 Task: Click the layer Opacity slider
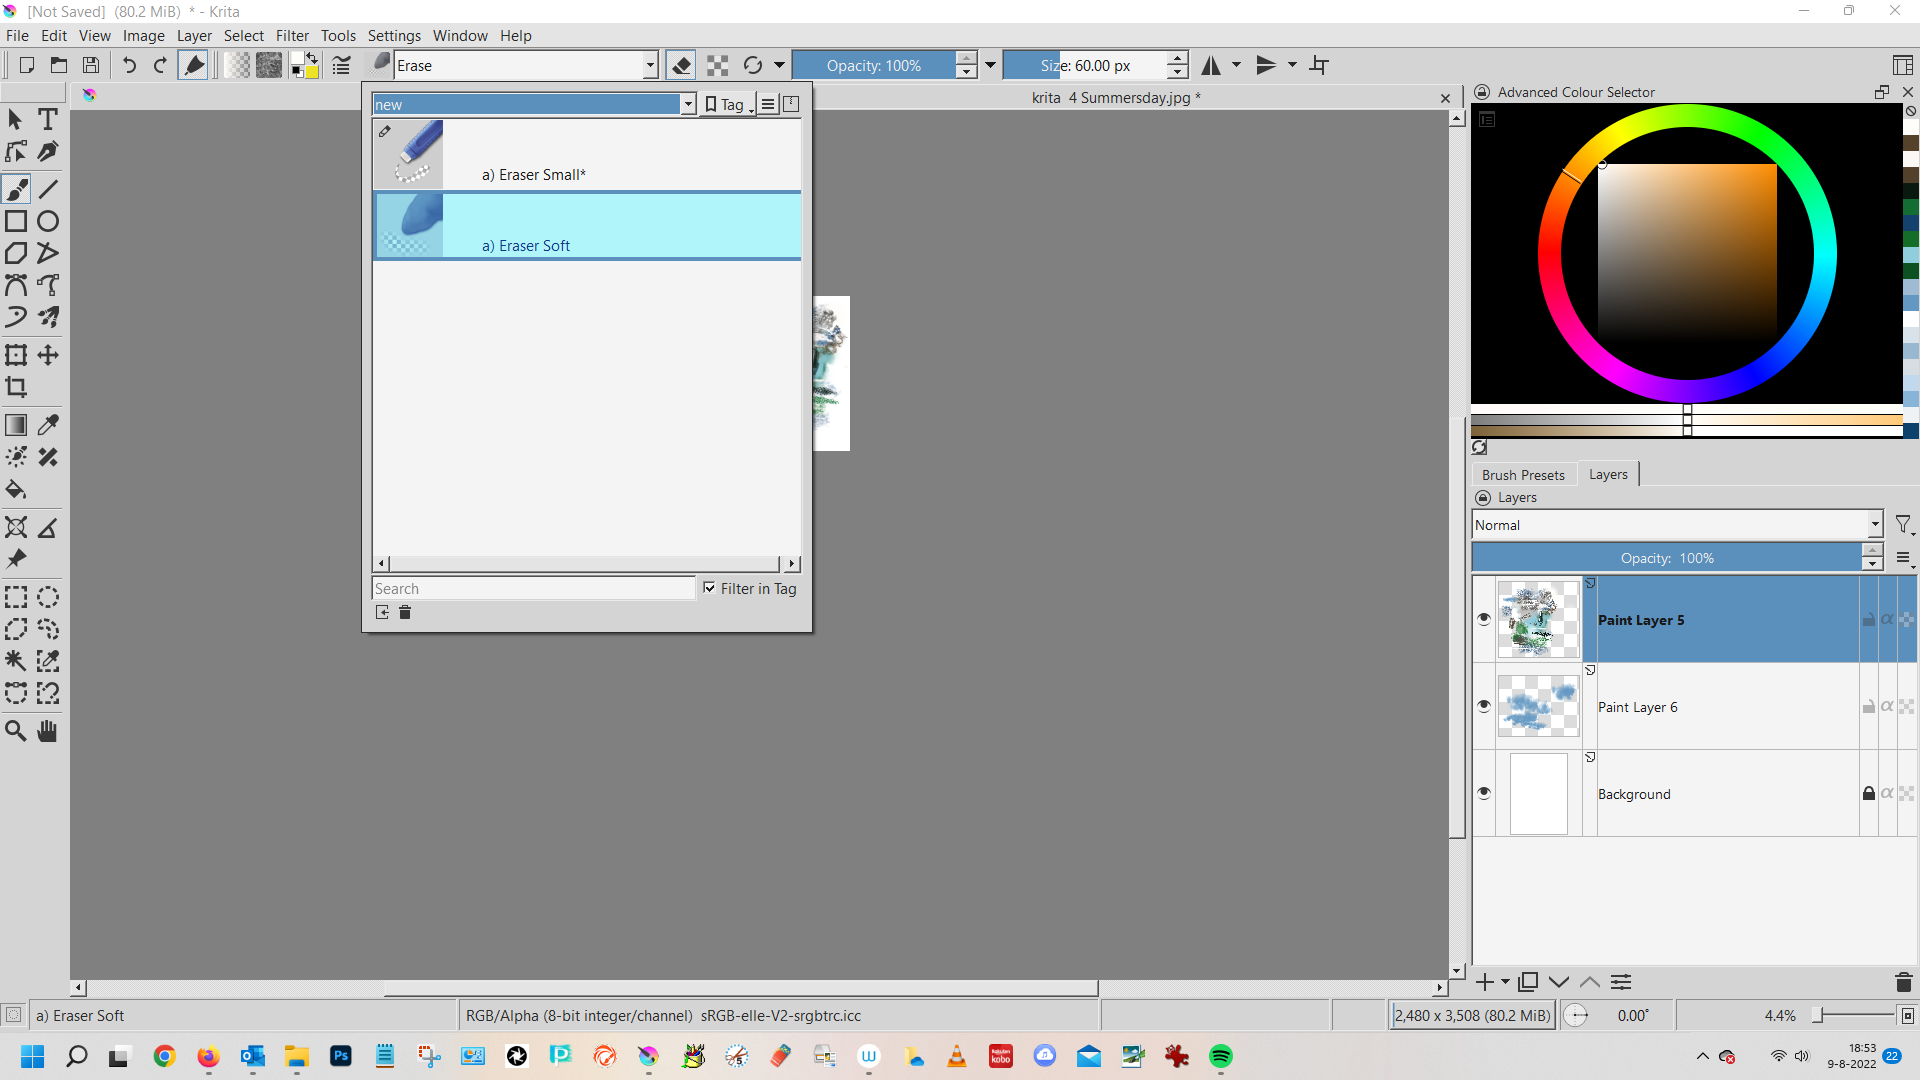(x=1666, y=558)
